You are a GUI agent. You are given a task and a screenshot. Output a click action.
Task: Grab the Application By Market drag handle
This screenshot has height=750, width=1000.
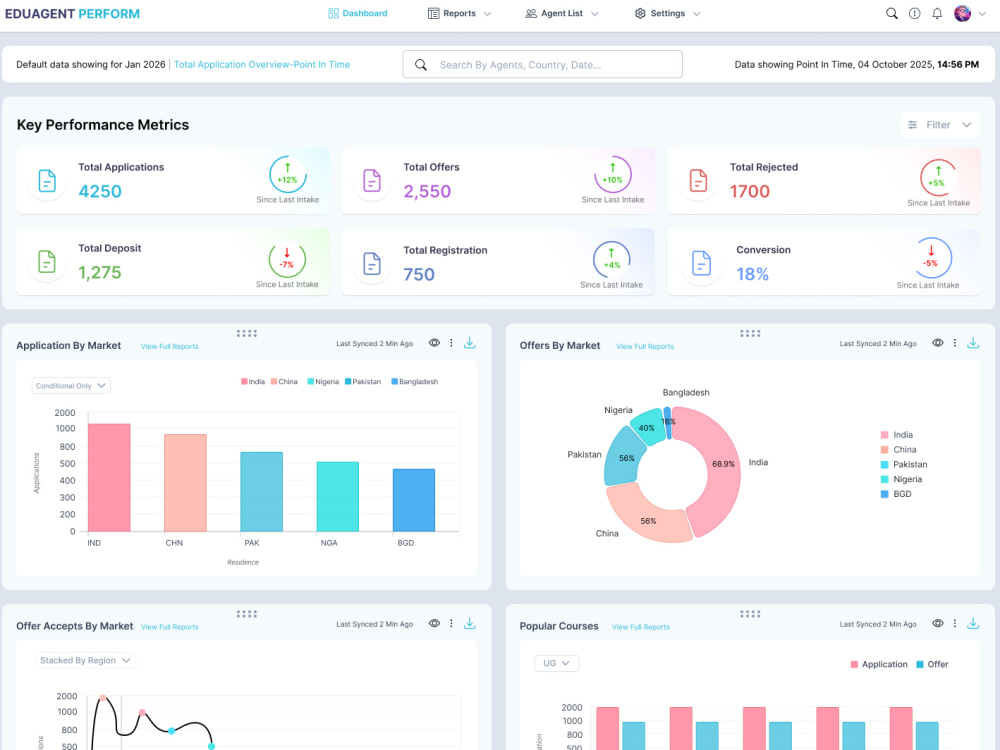247,334
